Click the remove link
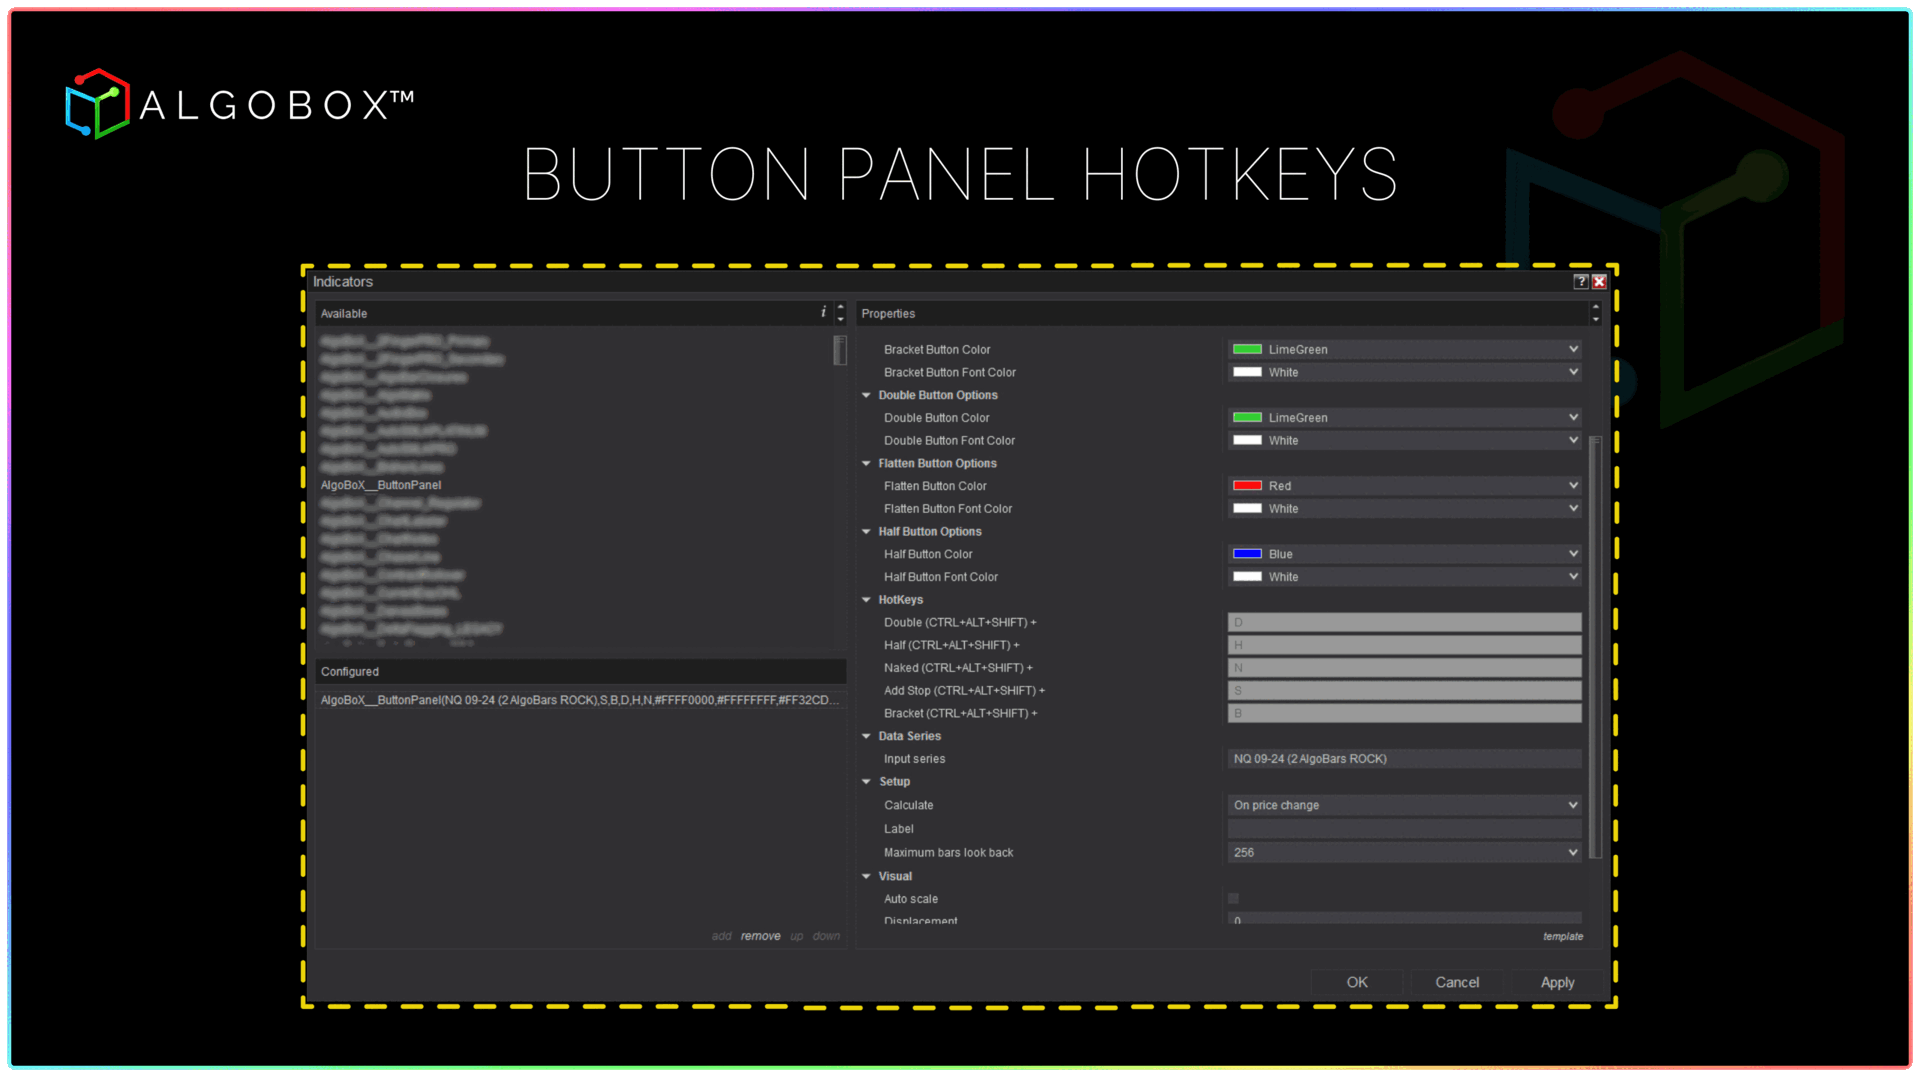This screenshot has width=1920, height=1077. [760, 937]
